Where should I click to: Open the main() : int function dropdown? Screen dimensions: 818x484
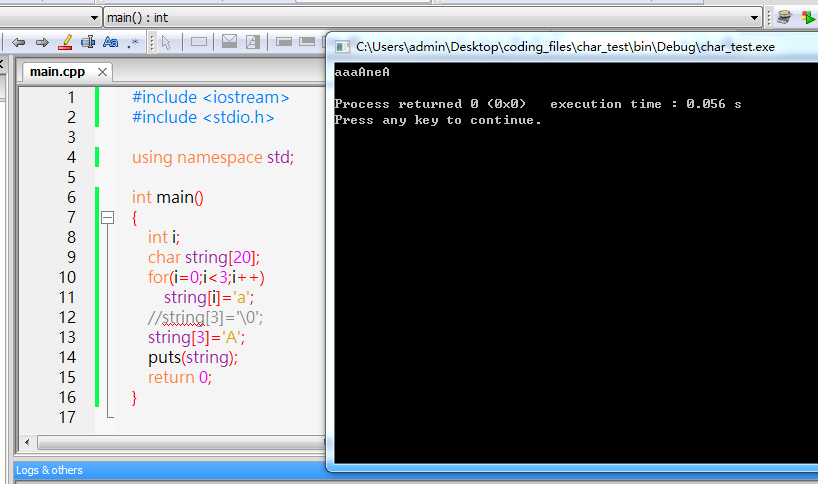click(x=432, y=18)
